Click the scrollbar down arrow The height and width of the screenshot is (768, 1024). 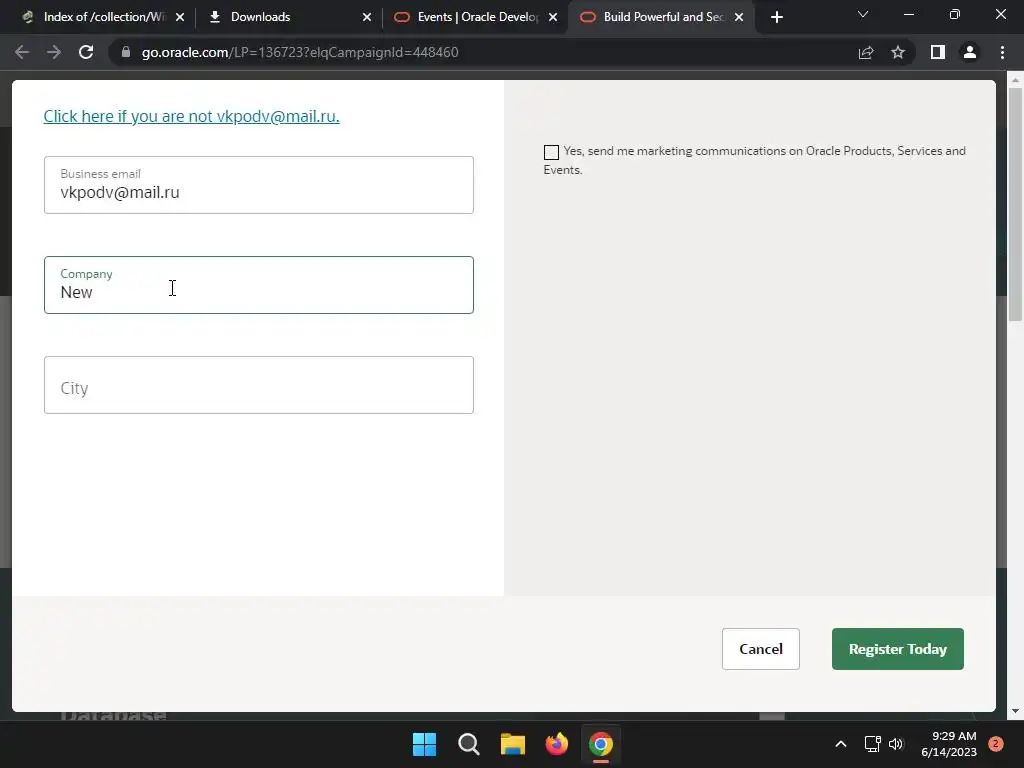coord(1015,711)
